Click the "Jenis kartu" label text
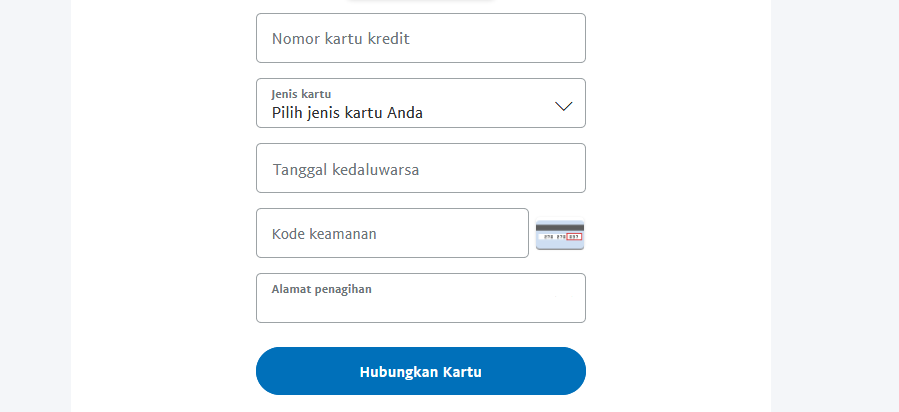The width and height of the screenshot is (899, 412). tap(301, 94)
